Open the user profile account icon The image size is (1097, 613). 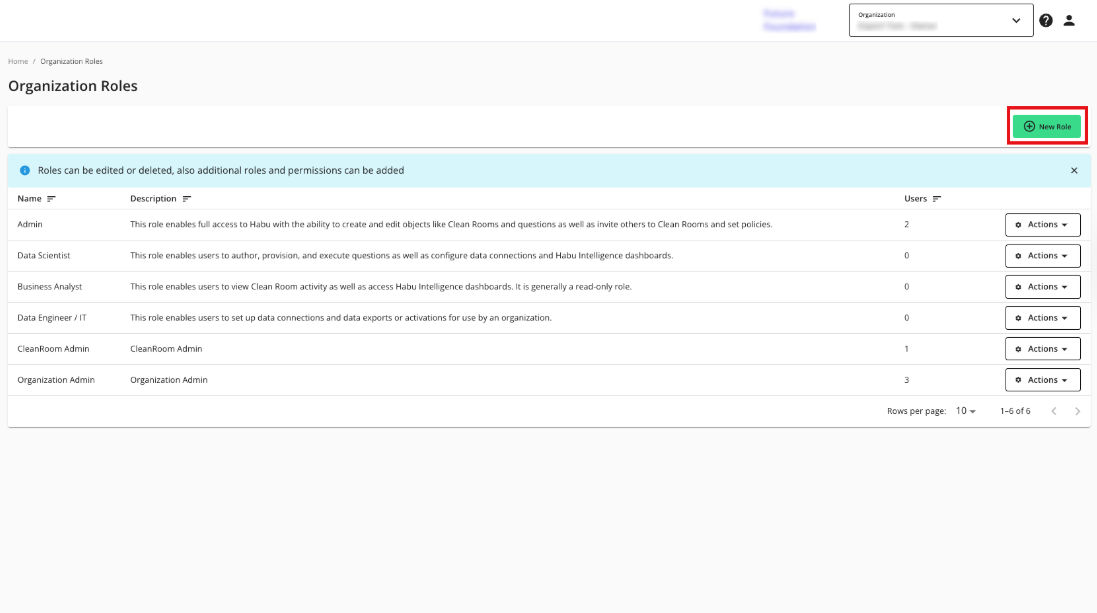(x=1069, y=20)
